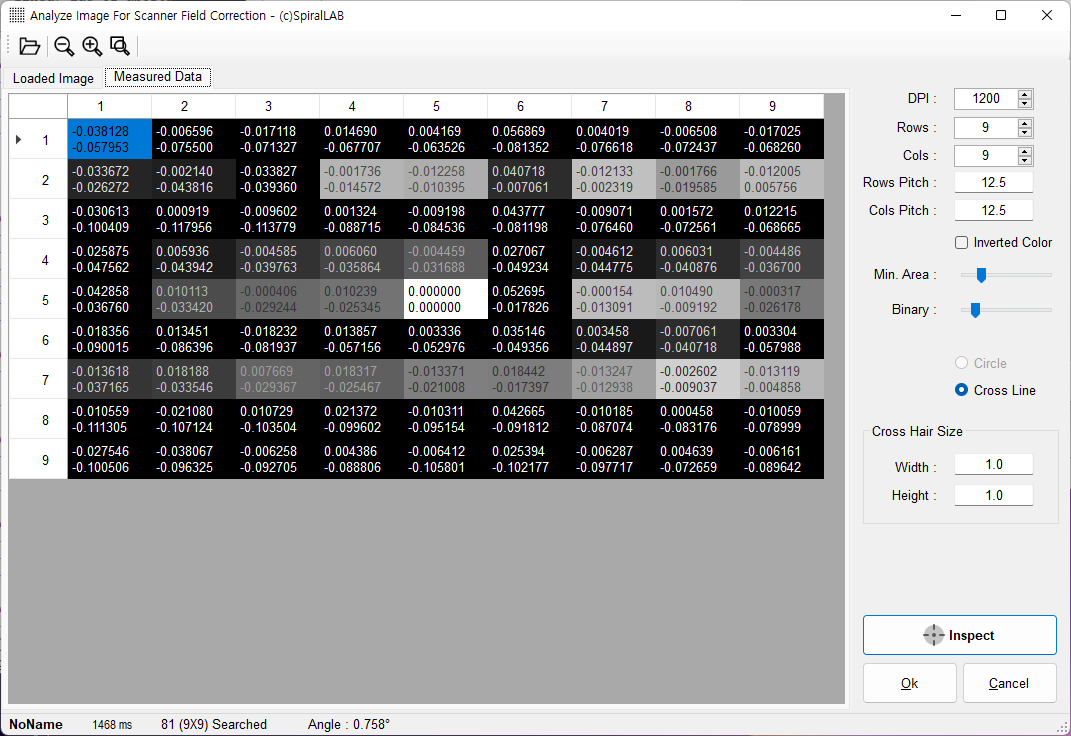Select column header 9 in the grid

pyautogui.click(x=781, y=106)
